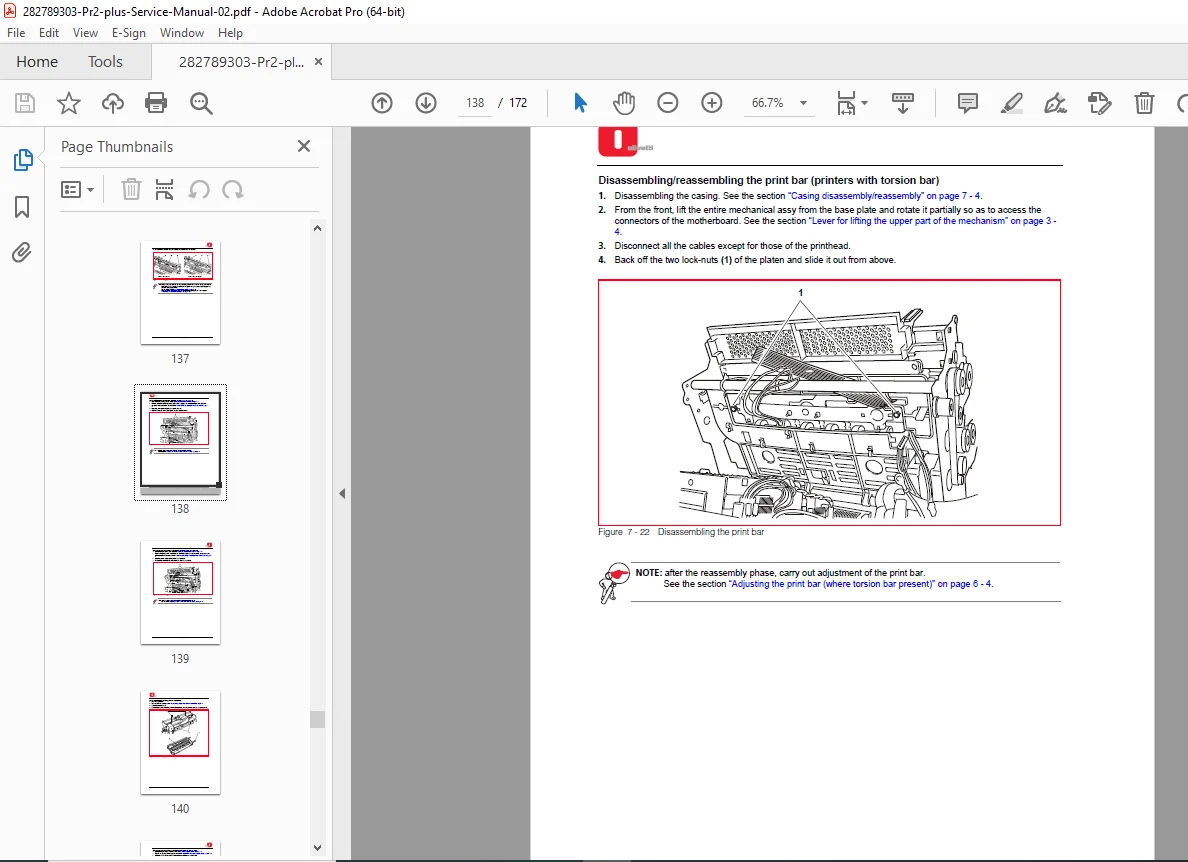The image size is (1188, 862).
Task: Click the page number input field
Action: pyautogui.click(x=475, y=103)
